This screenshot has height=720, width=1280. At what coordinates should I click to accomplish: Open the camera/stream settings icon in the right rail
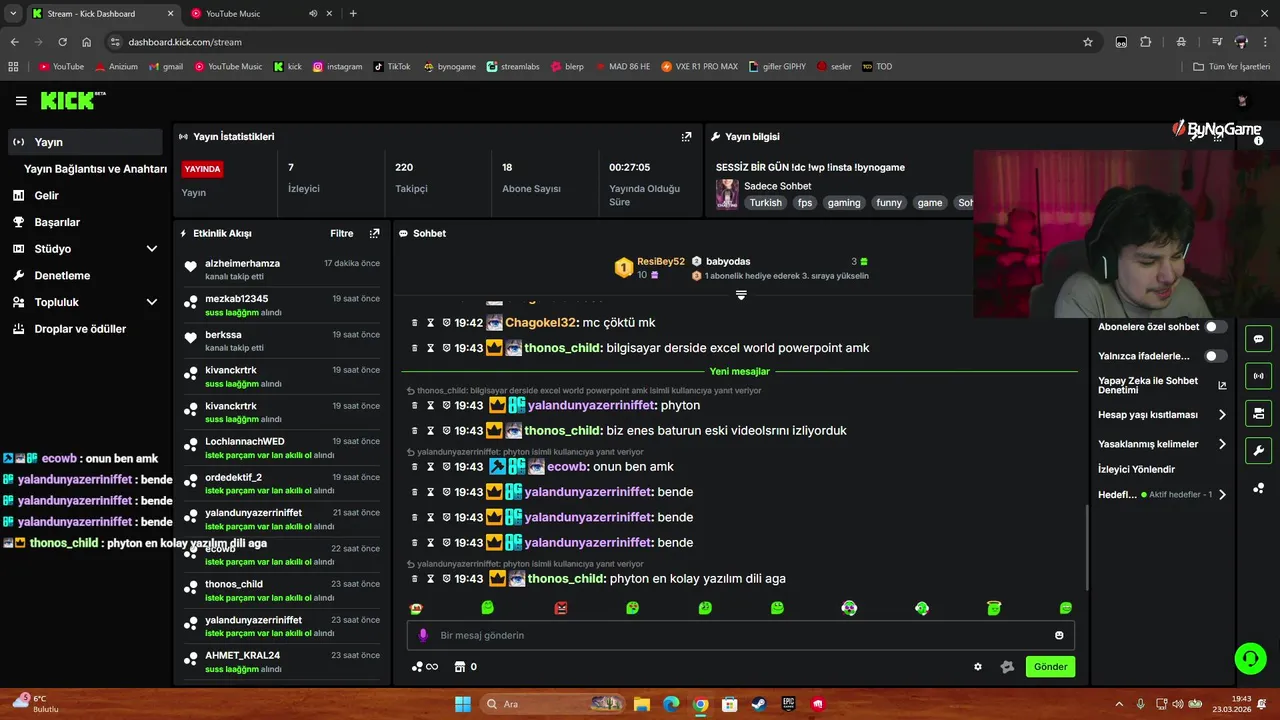(1258, 413)
